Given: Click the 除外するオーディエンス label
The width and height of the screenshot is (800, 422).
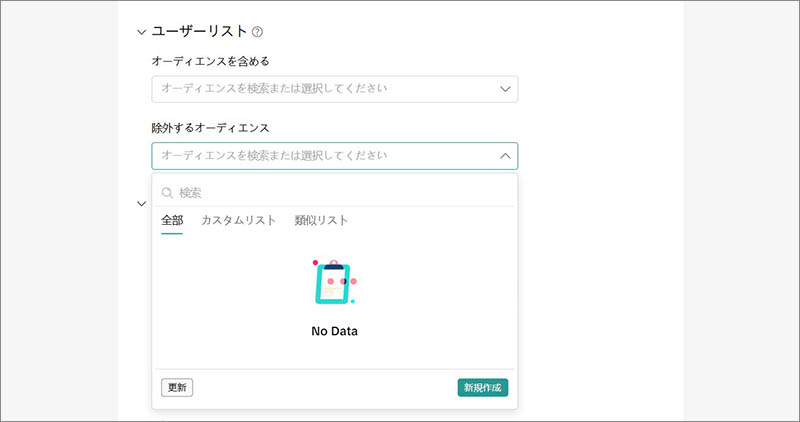Looking at the screenshot, I should 210,128.
